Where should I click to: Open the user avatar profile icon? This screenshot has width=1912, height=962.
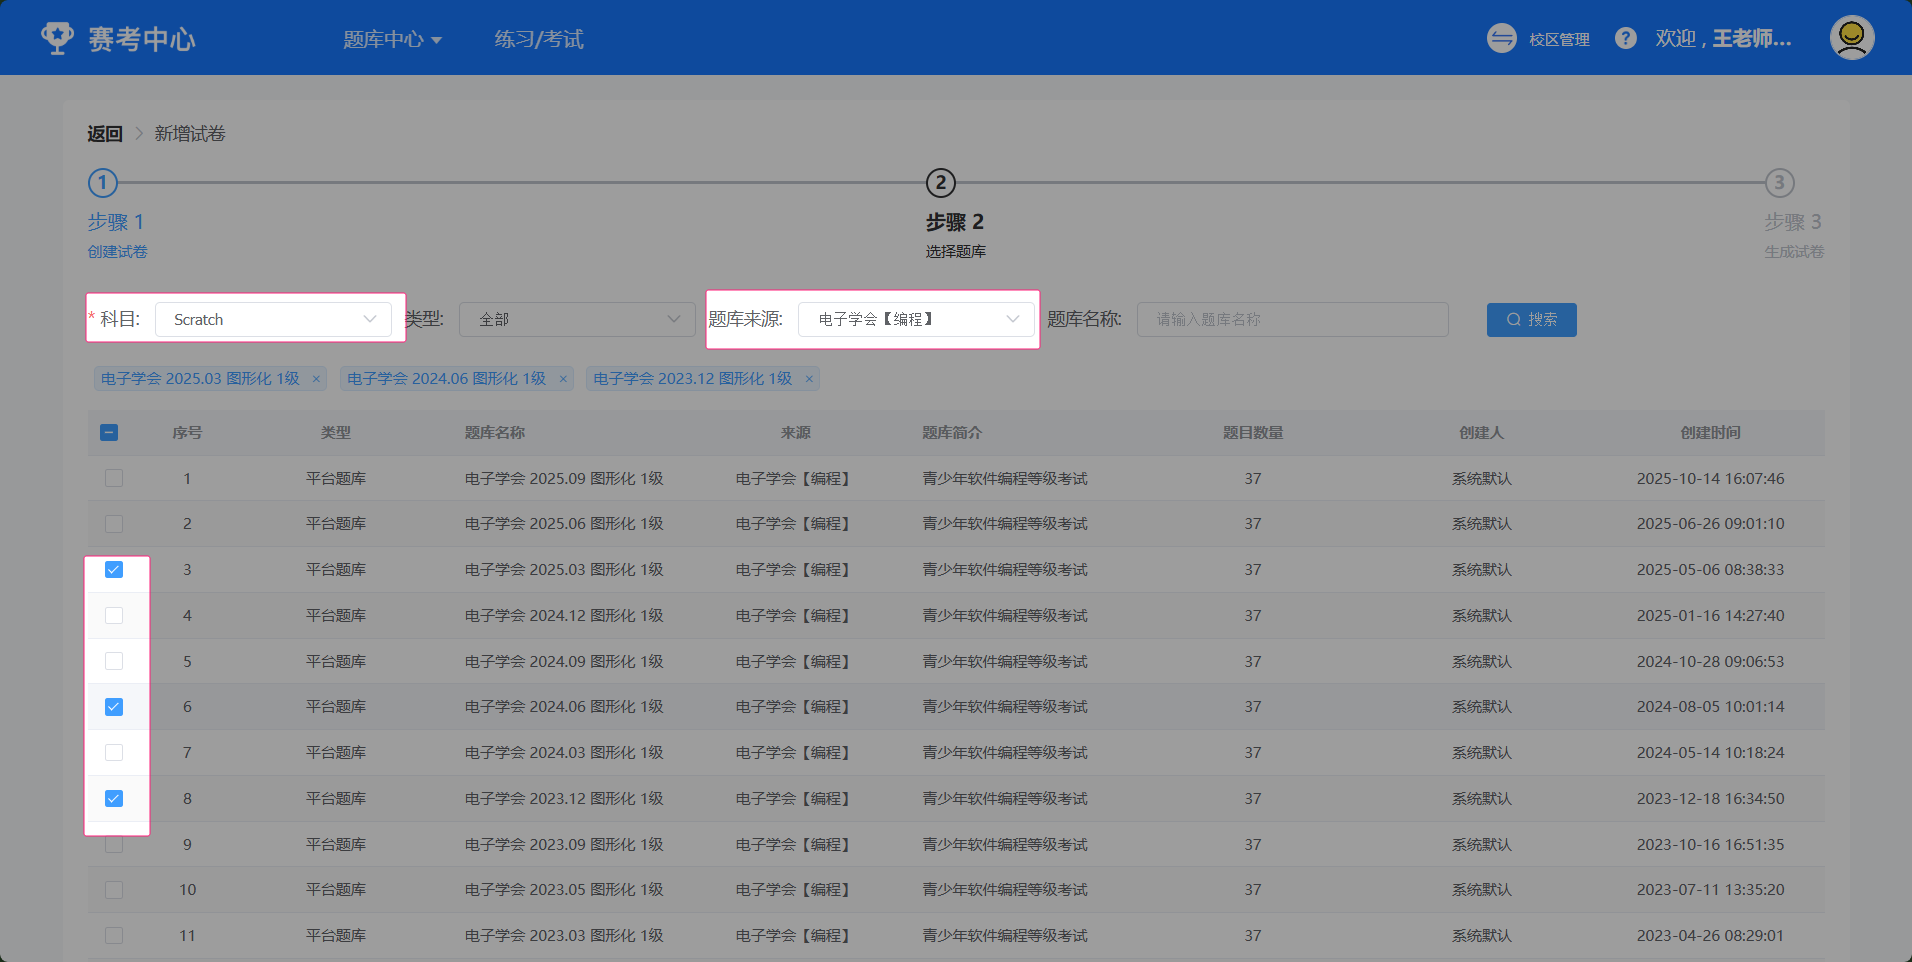pos(1851,38)
